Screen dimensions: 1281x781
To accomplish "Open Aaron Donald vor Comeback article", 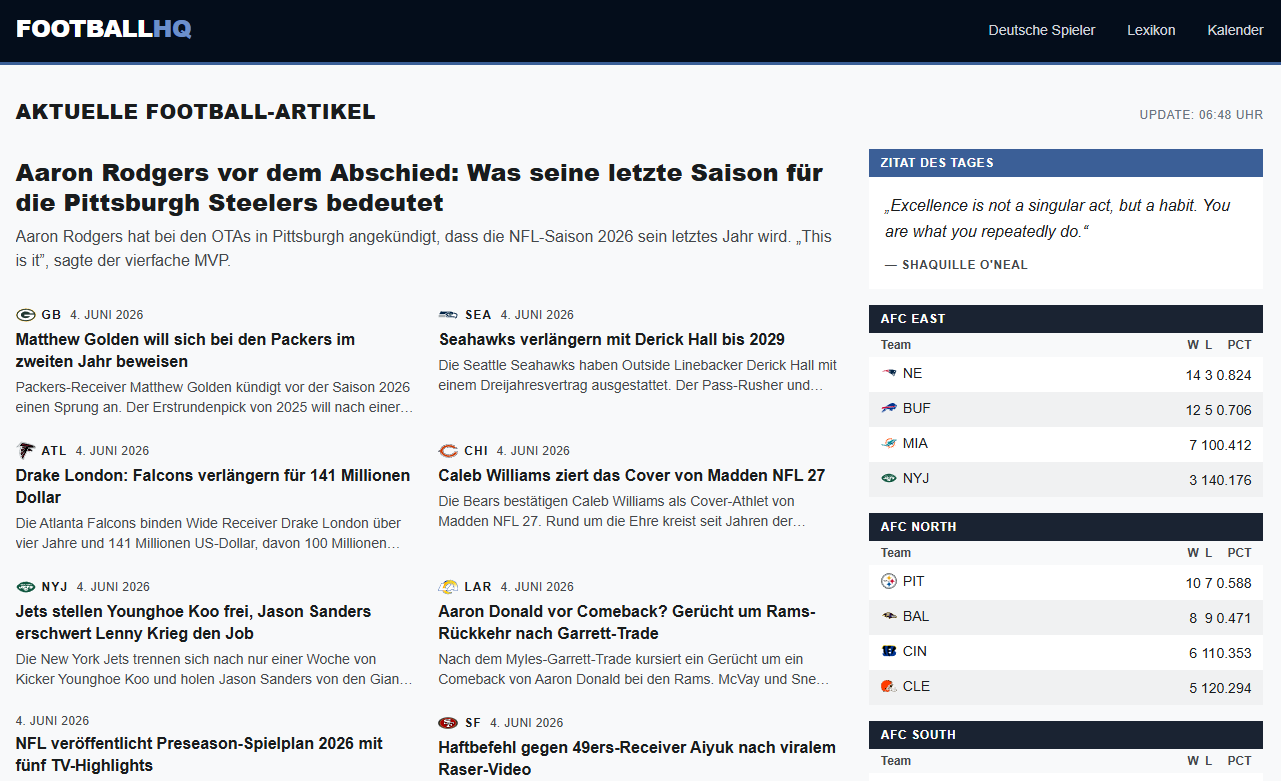I will click(x=627, y=622).
